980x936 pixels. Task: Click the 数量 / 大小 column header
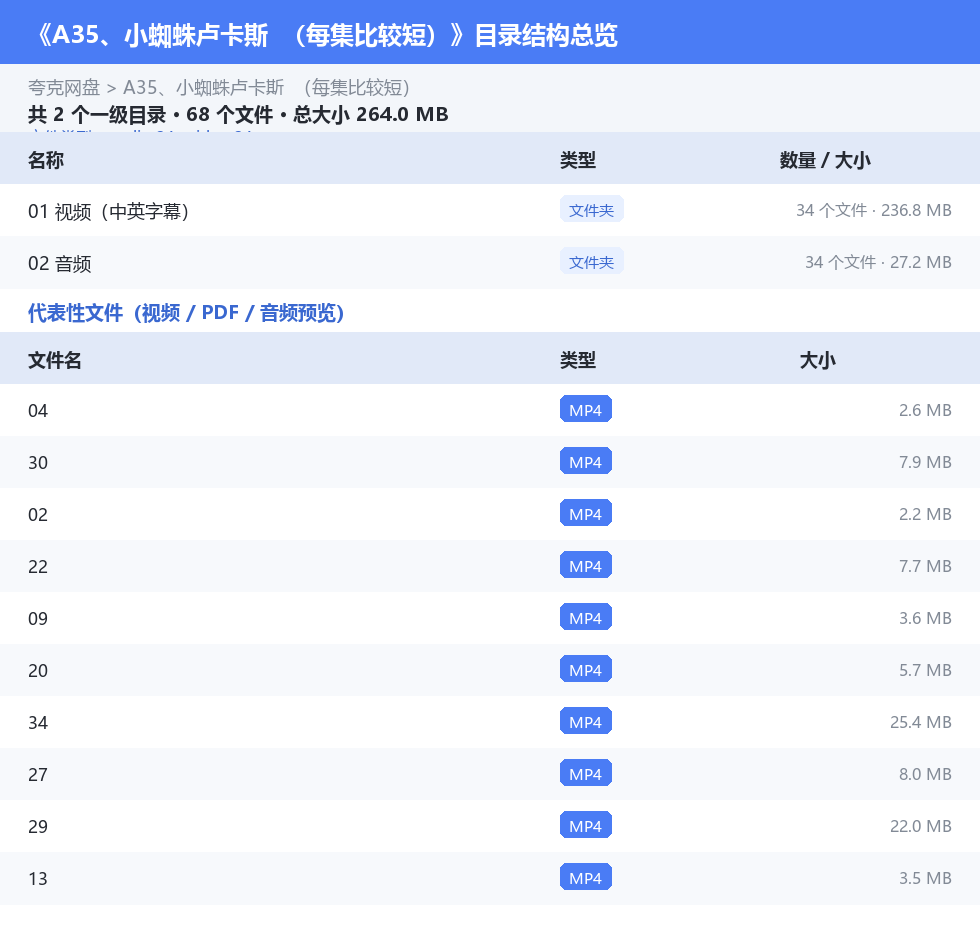pos(825,160)
